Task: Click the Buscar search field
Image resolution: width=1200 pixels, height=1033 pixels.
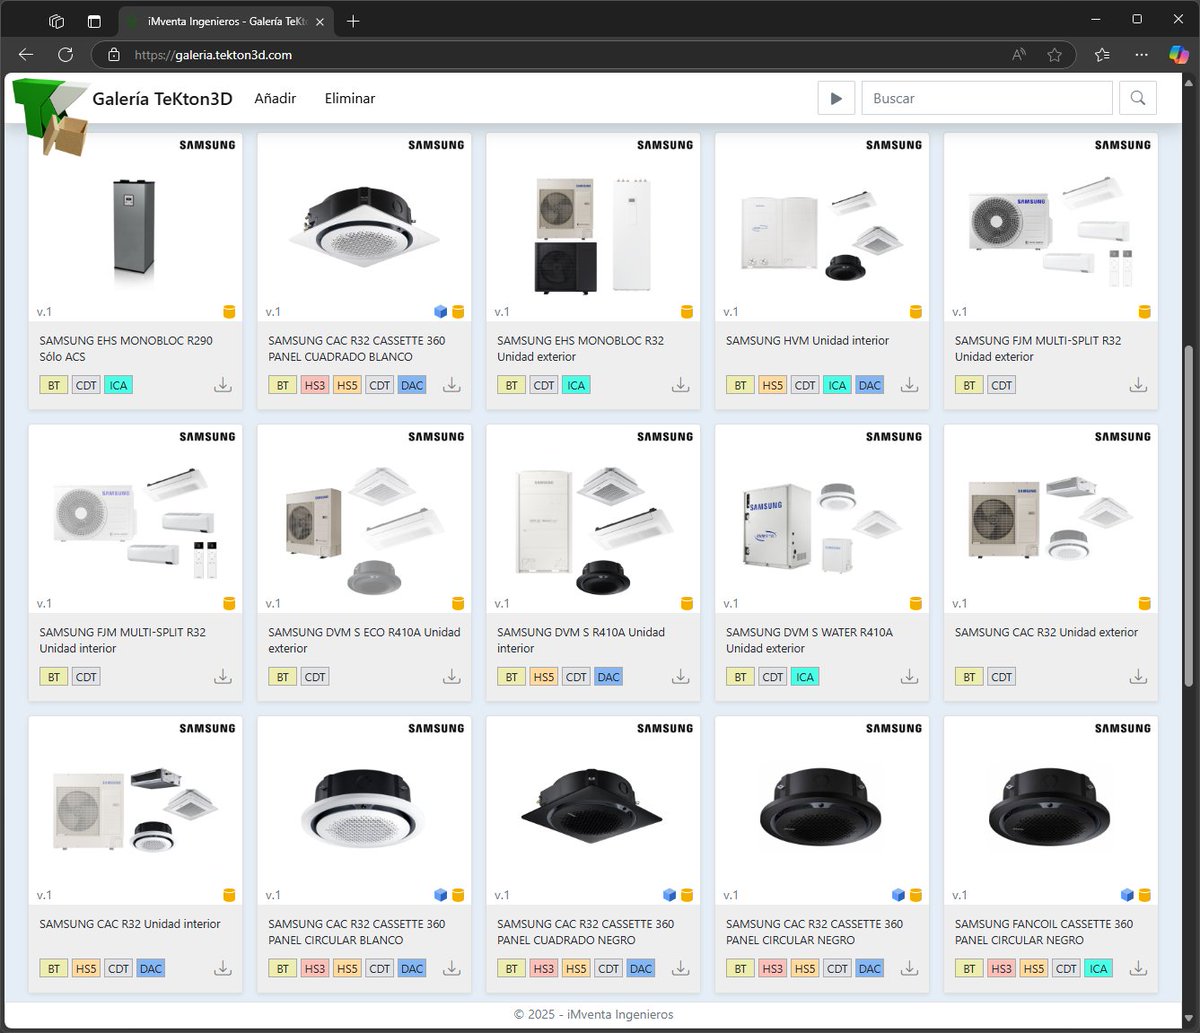Action: coord(987,98)
